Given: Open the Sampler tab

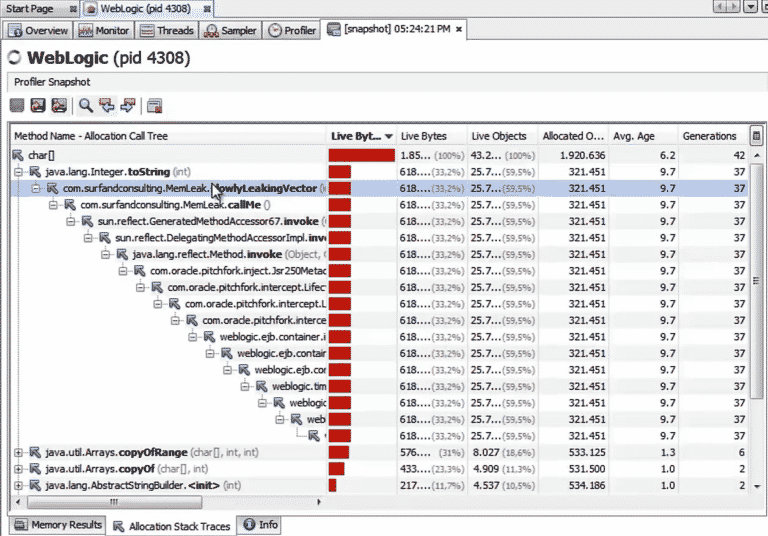Looking at the screenshot, I should point(231,30).
